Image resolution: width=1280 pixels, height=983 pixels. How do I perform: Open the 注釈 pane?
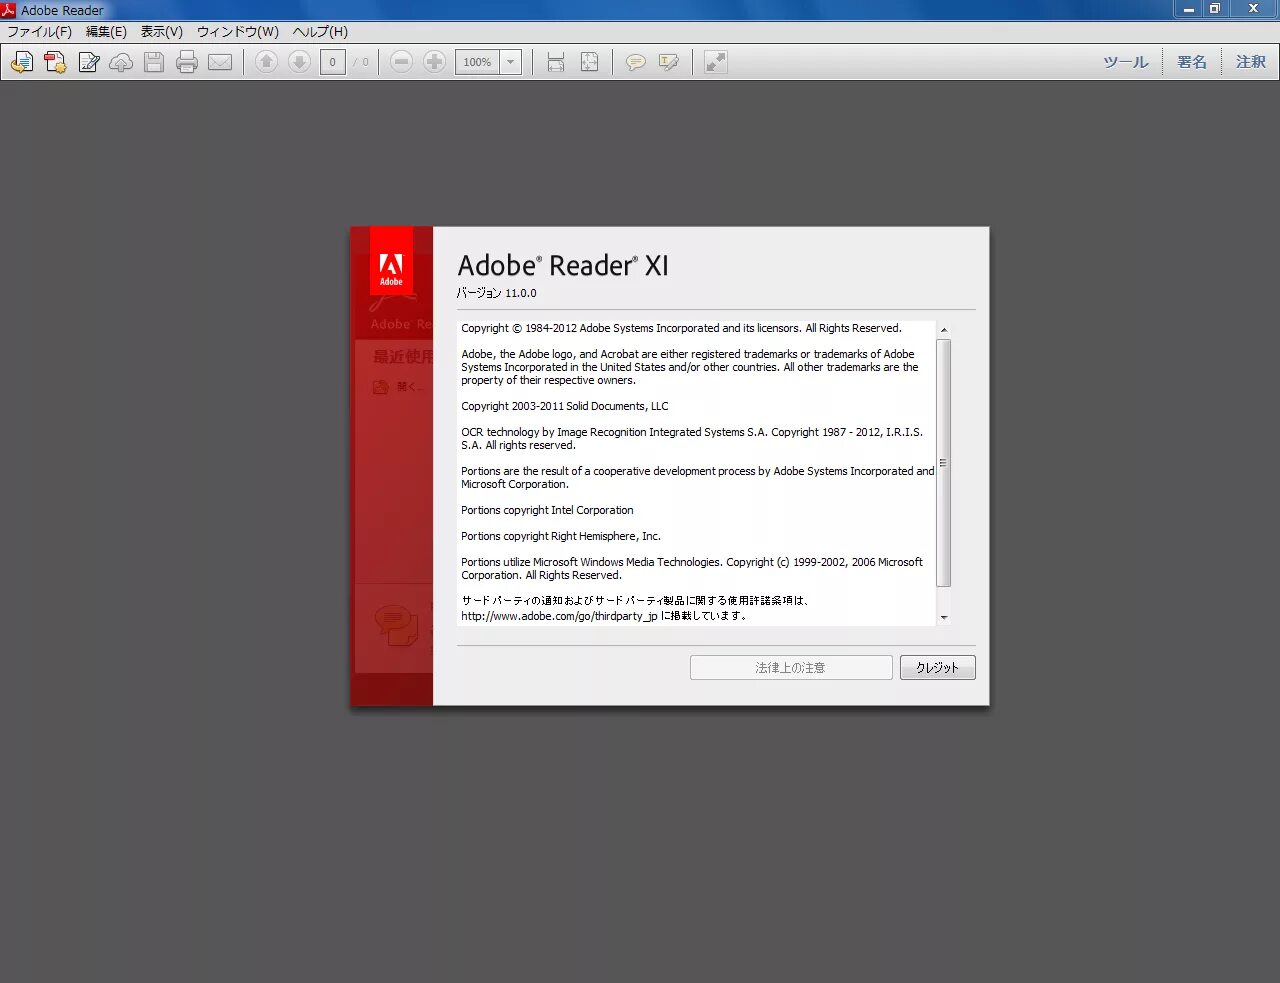(1251, 62)
